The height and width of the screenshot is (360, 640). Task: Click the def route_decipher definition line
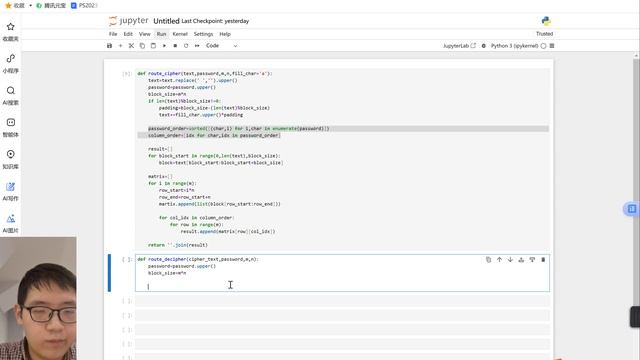point(198,259)
